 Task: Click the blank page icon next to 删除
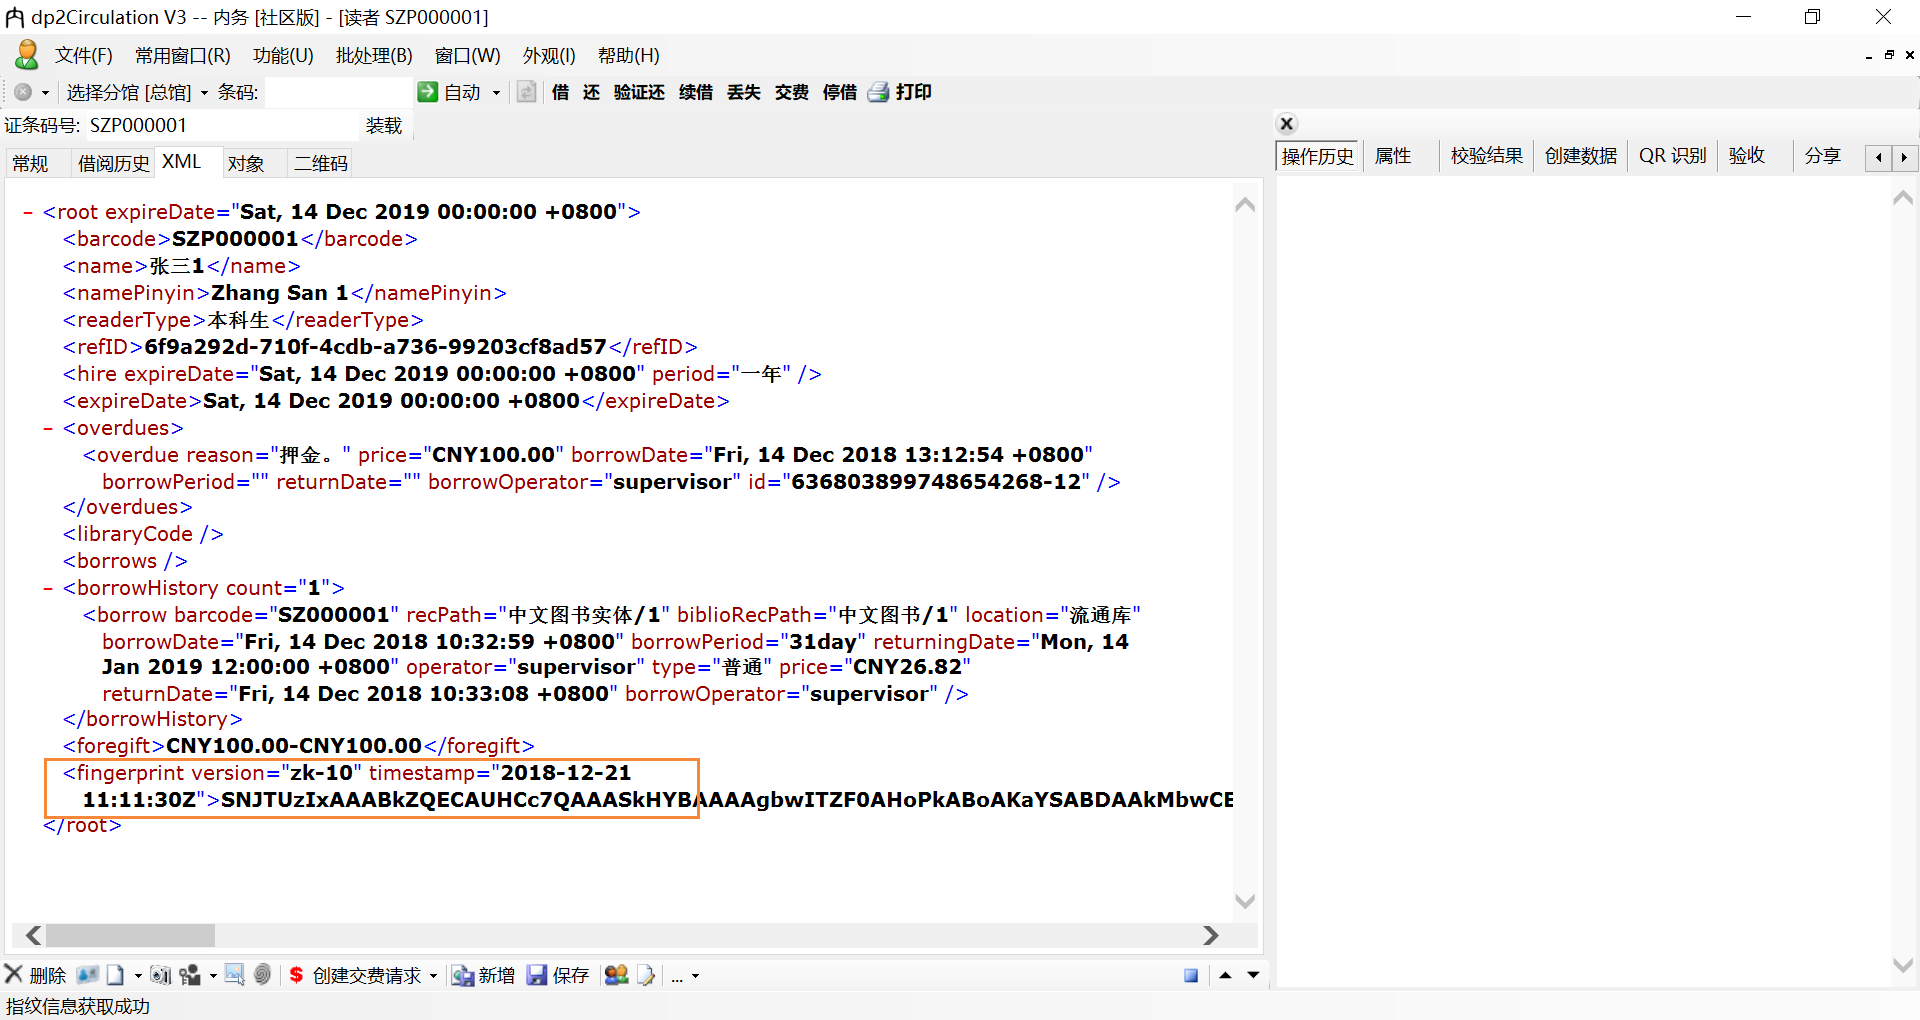point(116,975)
